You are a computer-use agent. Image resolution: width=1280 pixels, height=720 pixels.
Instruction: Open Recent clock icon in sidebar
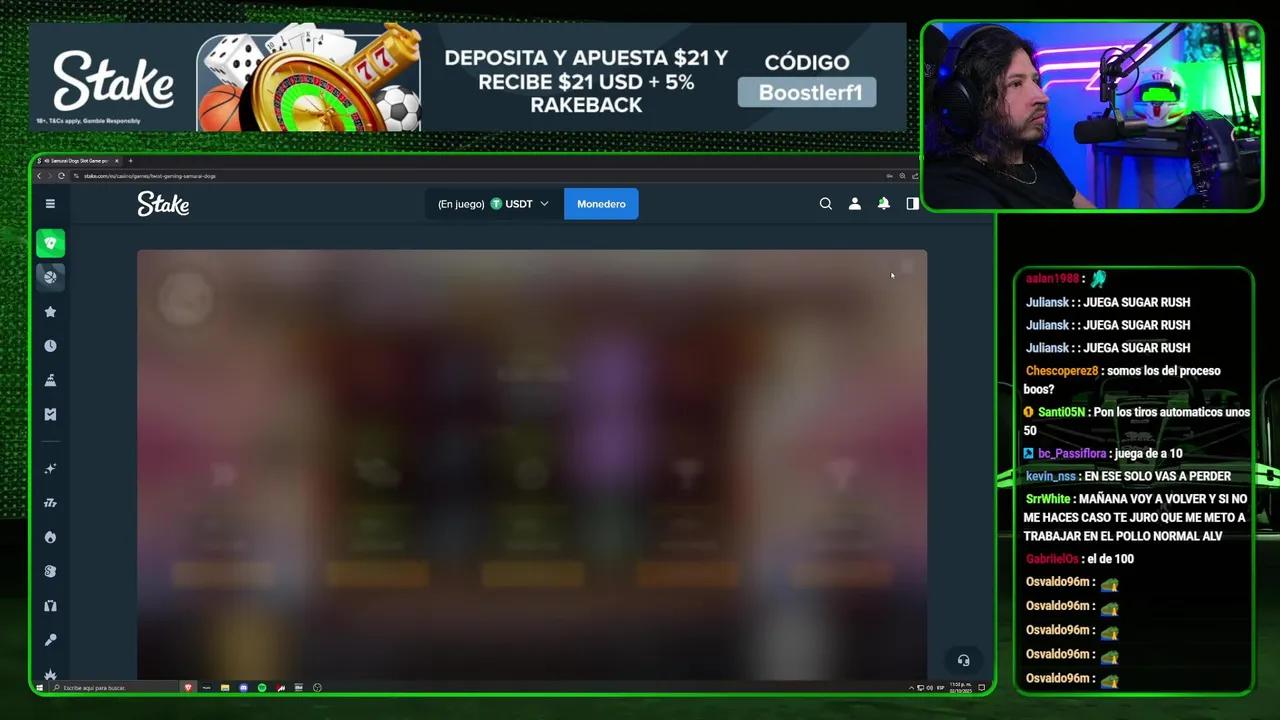(50, 346)
